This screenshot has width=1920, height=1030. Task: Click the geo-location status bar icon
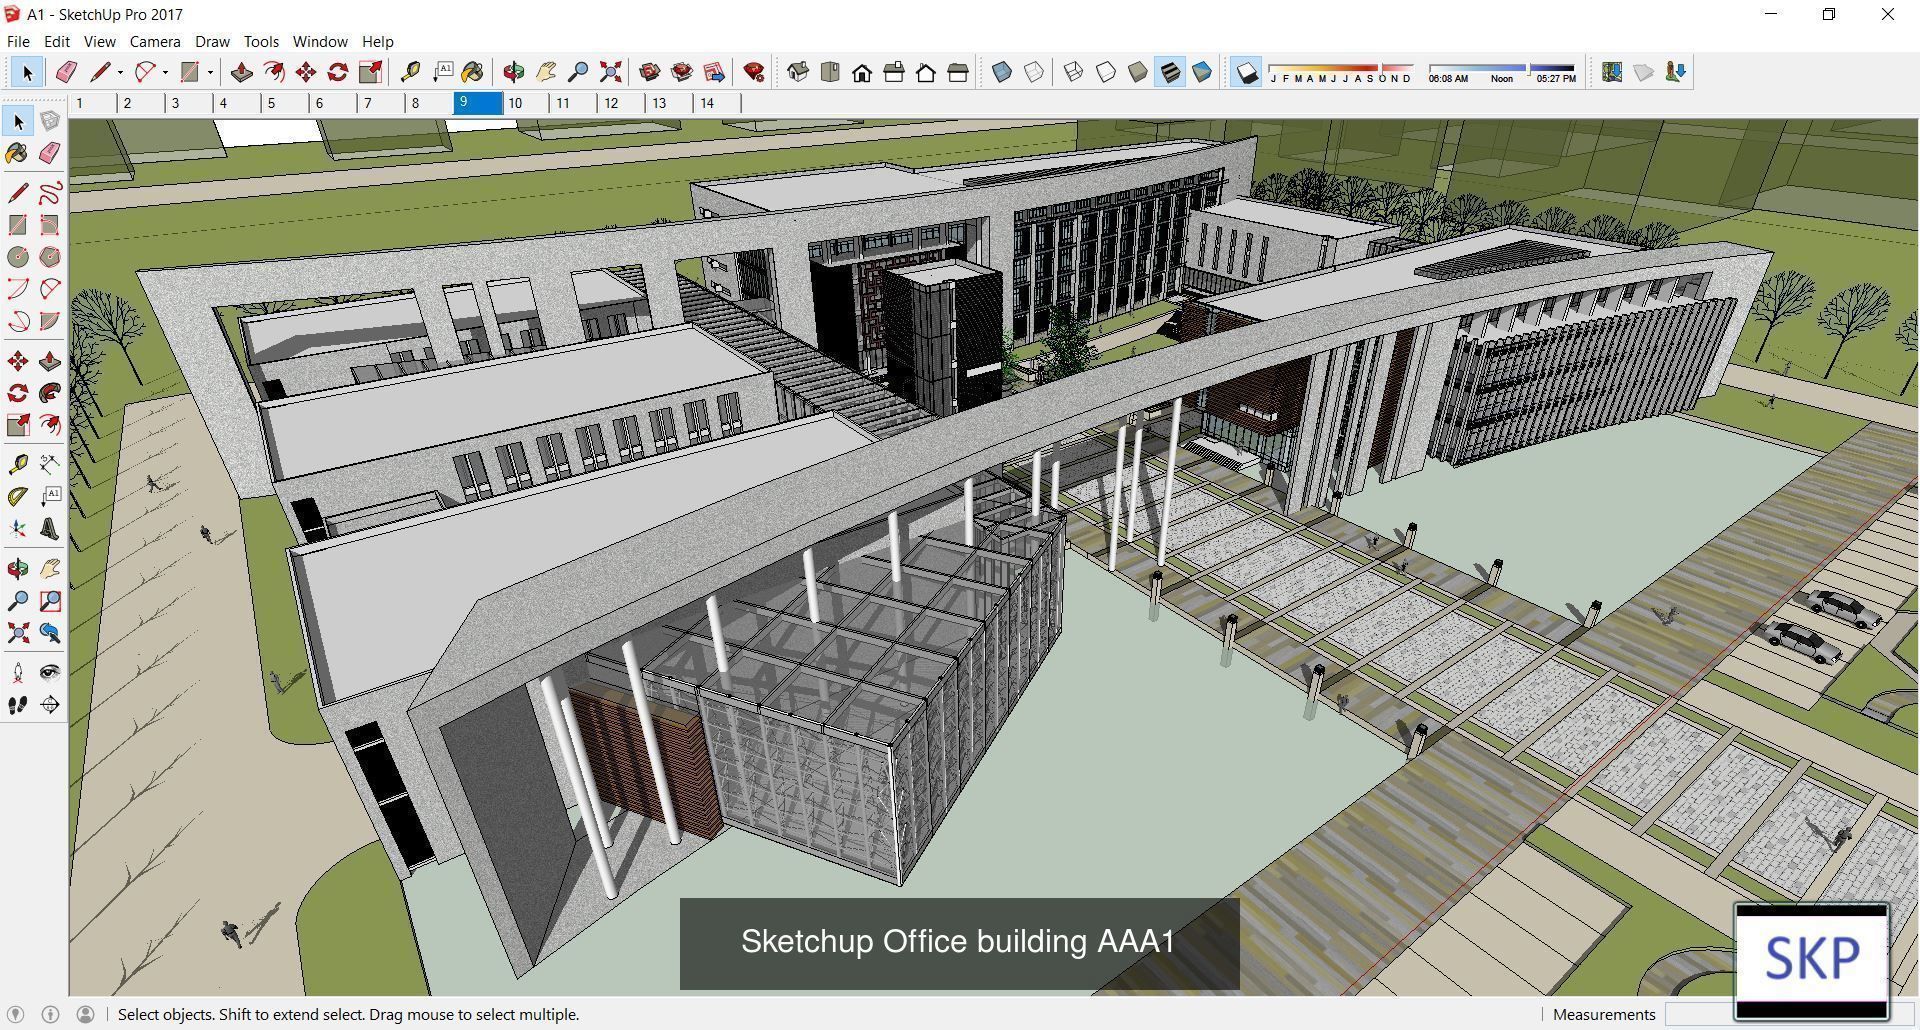pyautogui.click(x=15, y=1014)
